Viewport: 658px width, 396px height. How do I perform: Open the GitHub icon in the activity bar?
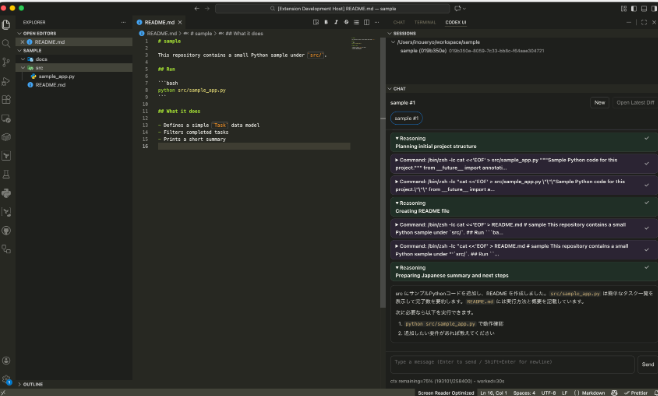[6, 230]
